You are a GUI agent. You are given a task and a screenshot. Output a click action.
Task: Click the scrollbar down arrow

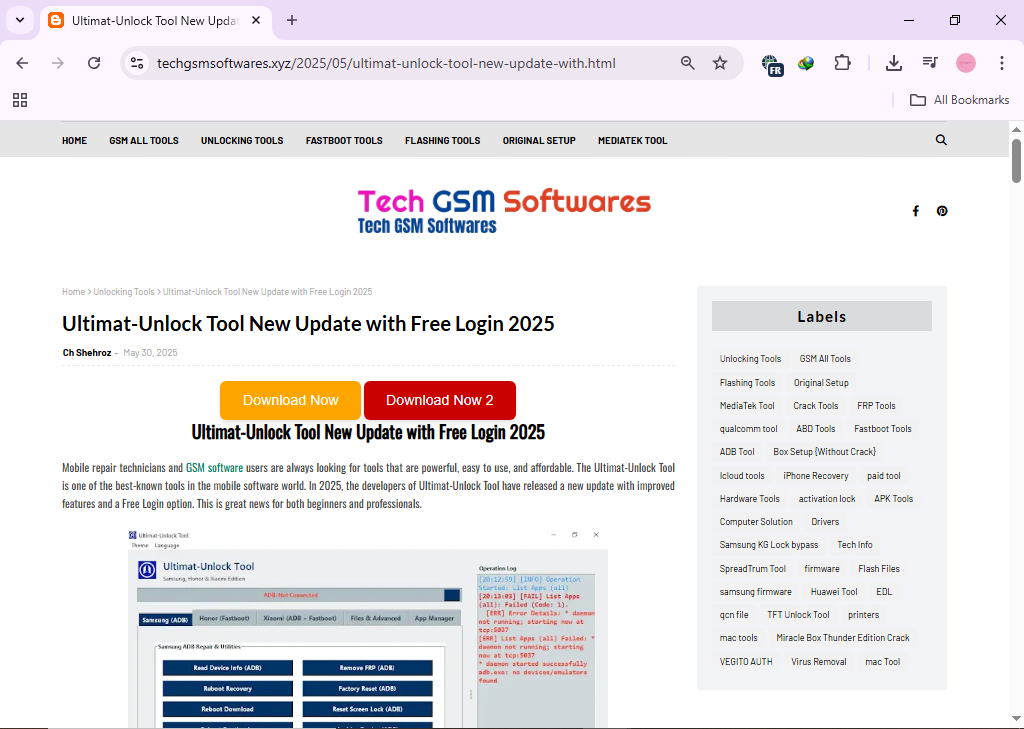(x=1016, y=719)
